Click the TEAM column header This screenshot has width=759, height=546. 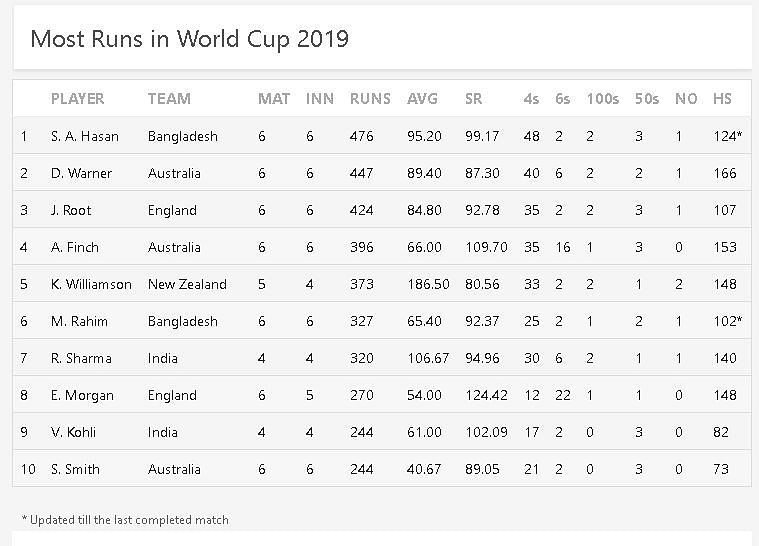click(169, 99)
